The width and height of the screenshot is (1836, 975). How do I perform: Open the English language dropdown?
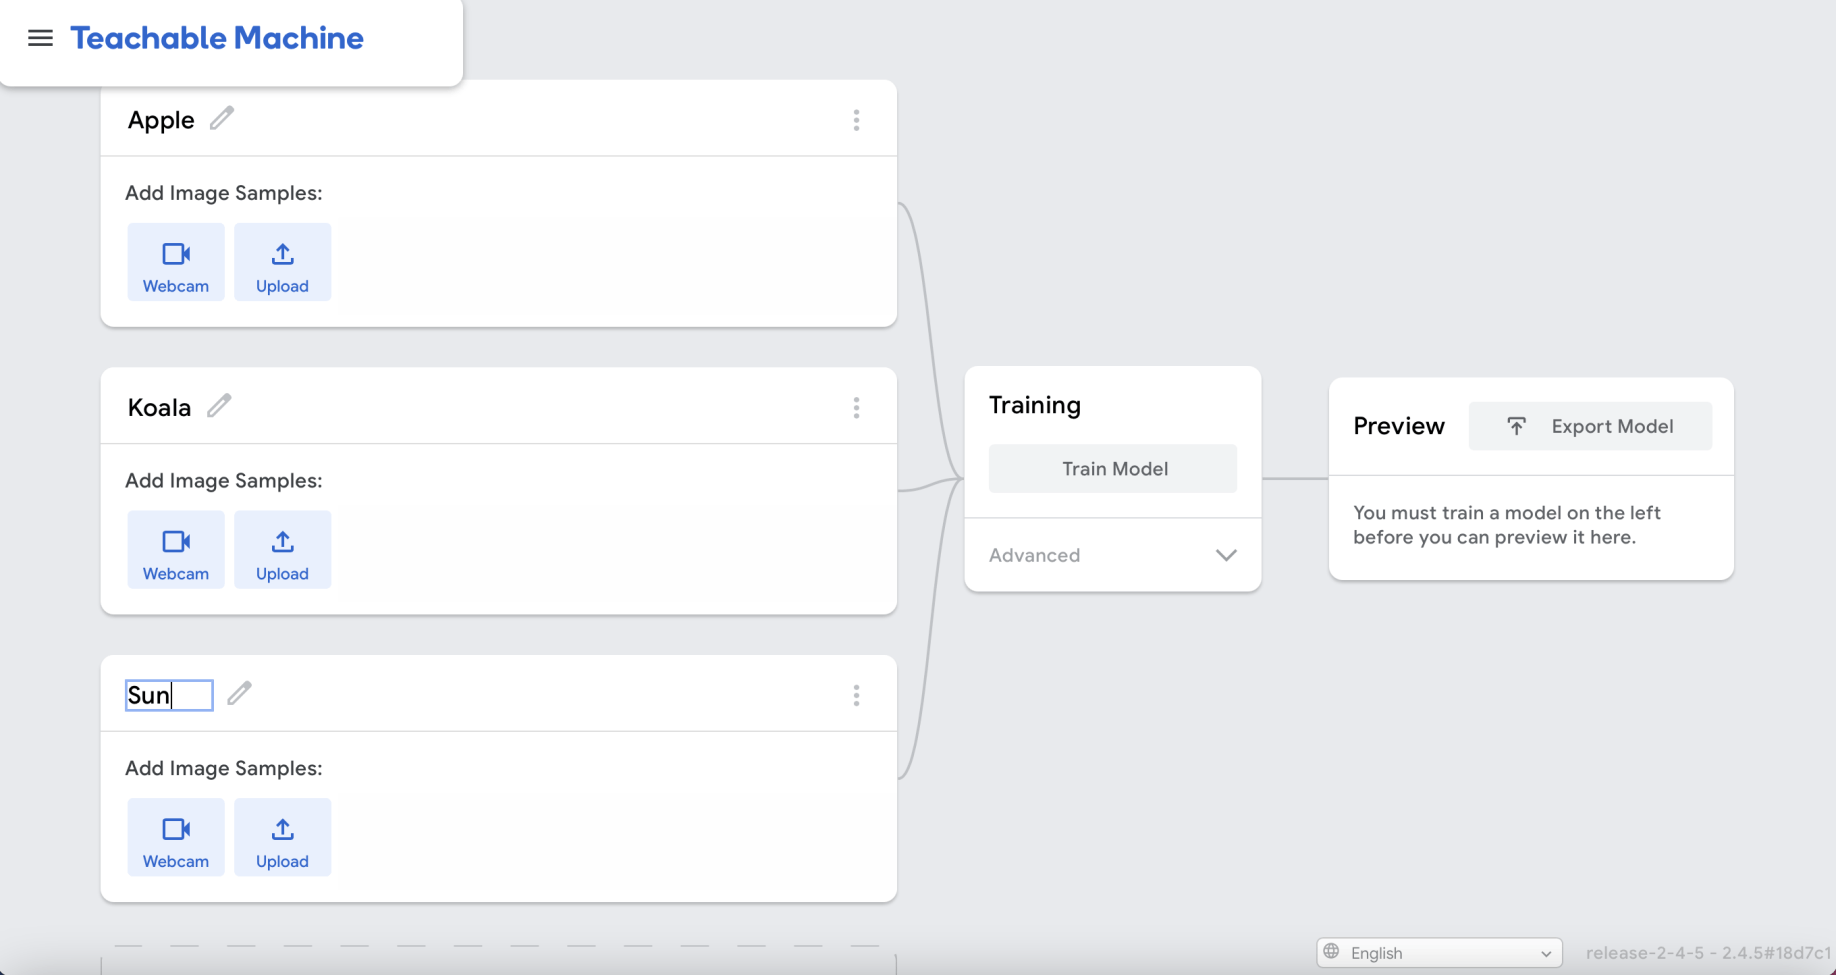tap(1439, 953)
